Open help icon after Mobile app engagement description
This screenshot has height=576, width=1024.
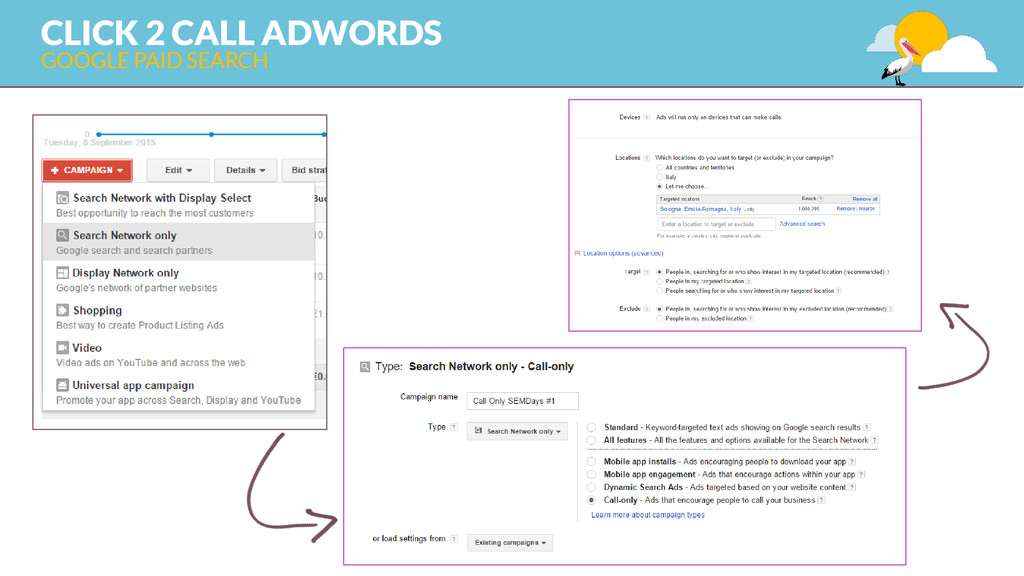click(861, 475)
